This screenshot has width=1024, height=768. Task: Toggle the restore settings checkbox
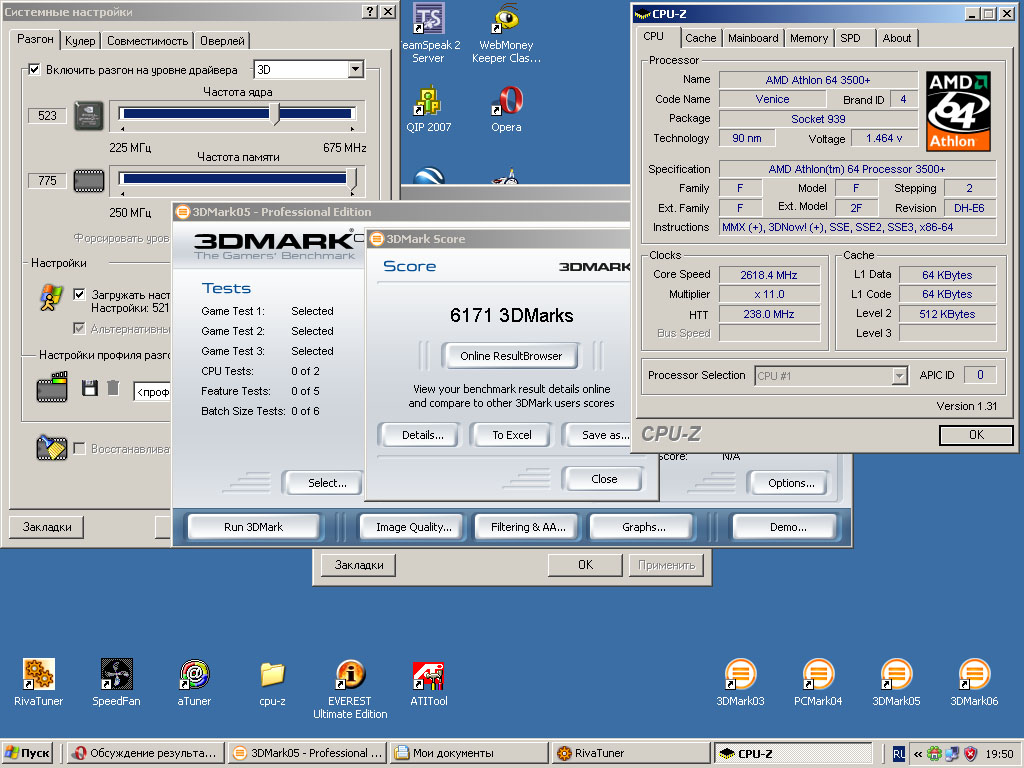coord(79,448)
